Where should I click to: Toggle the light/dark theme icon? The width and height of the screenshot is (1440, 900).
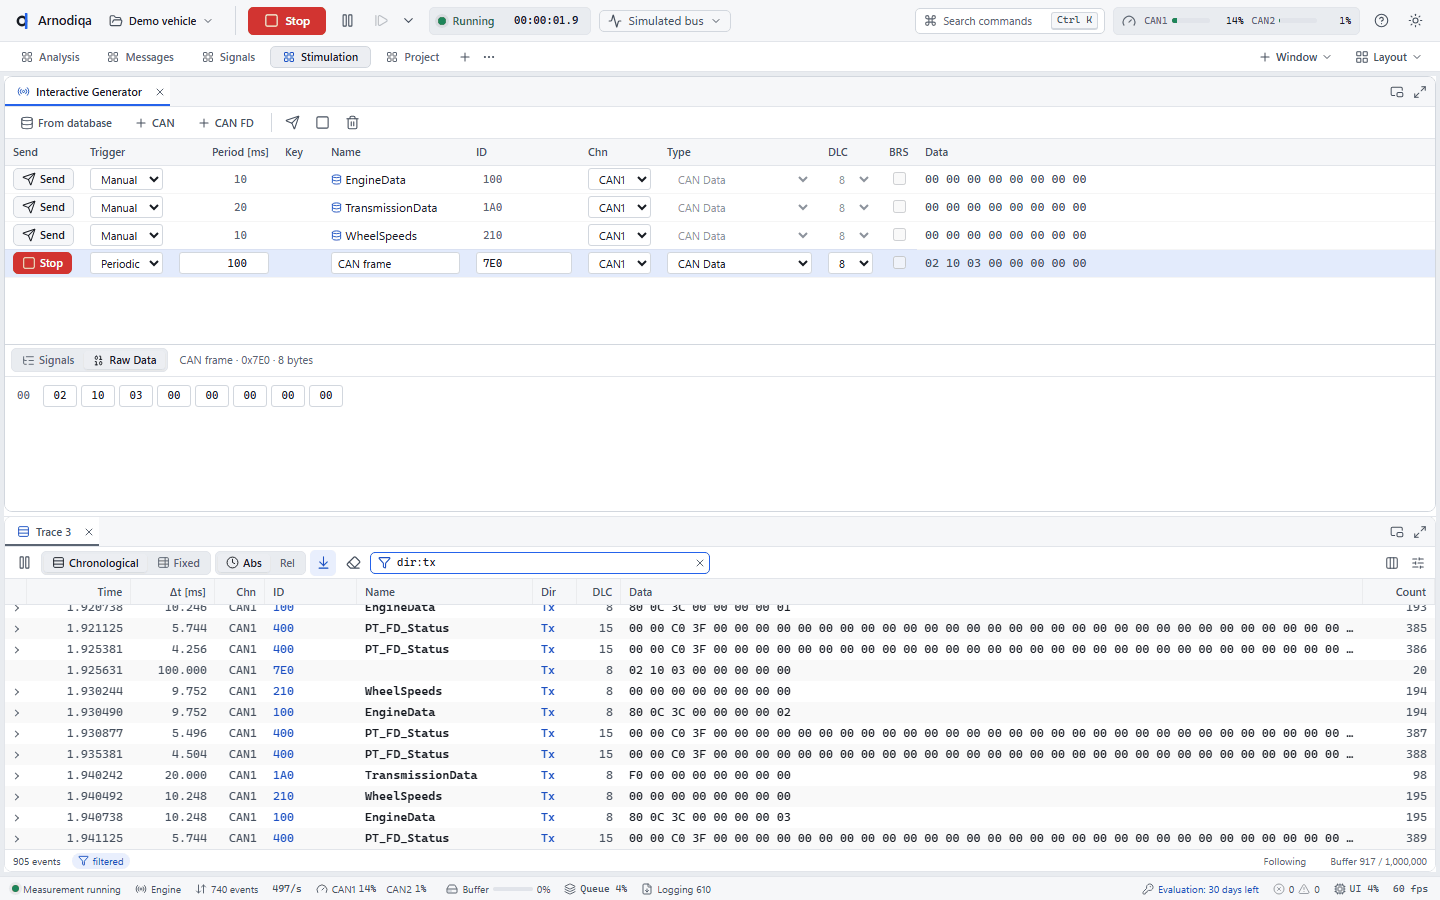tap(1415, 21)
